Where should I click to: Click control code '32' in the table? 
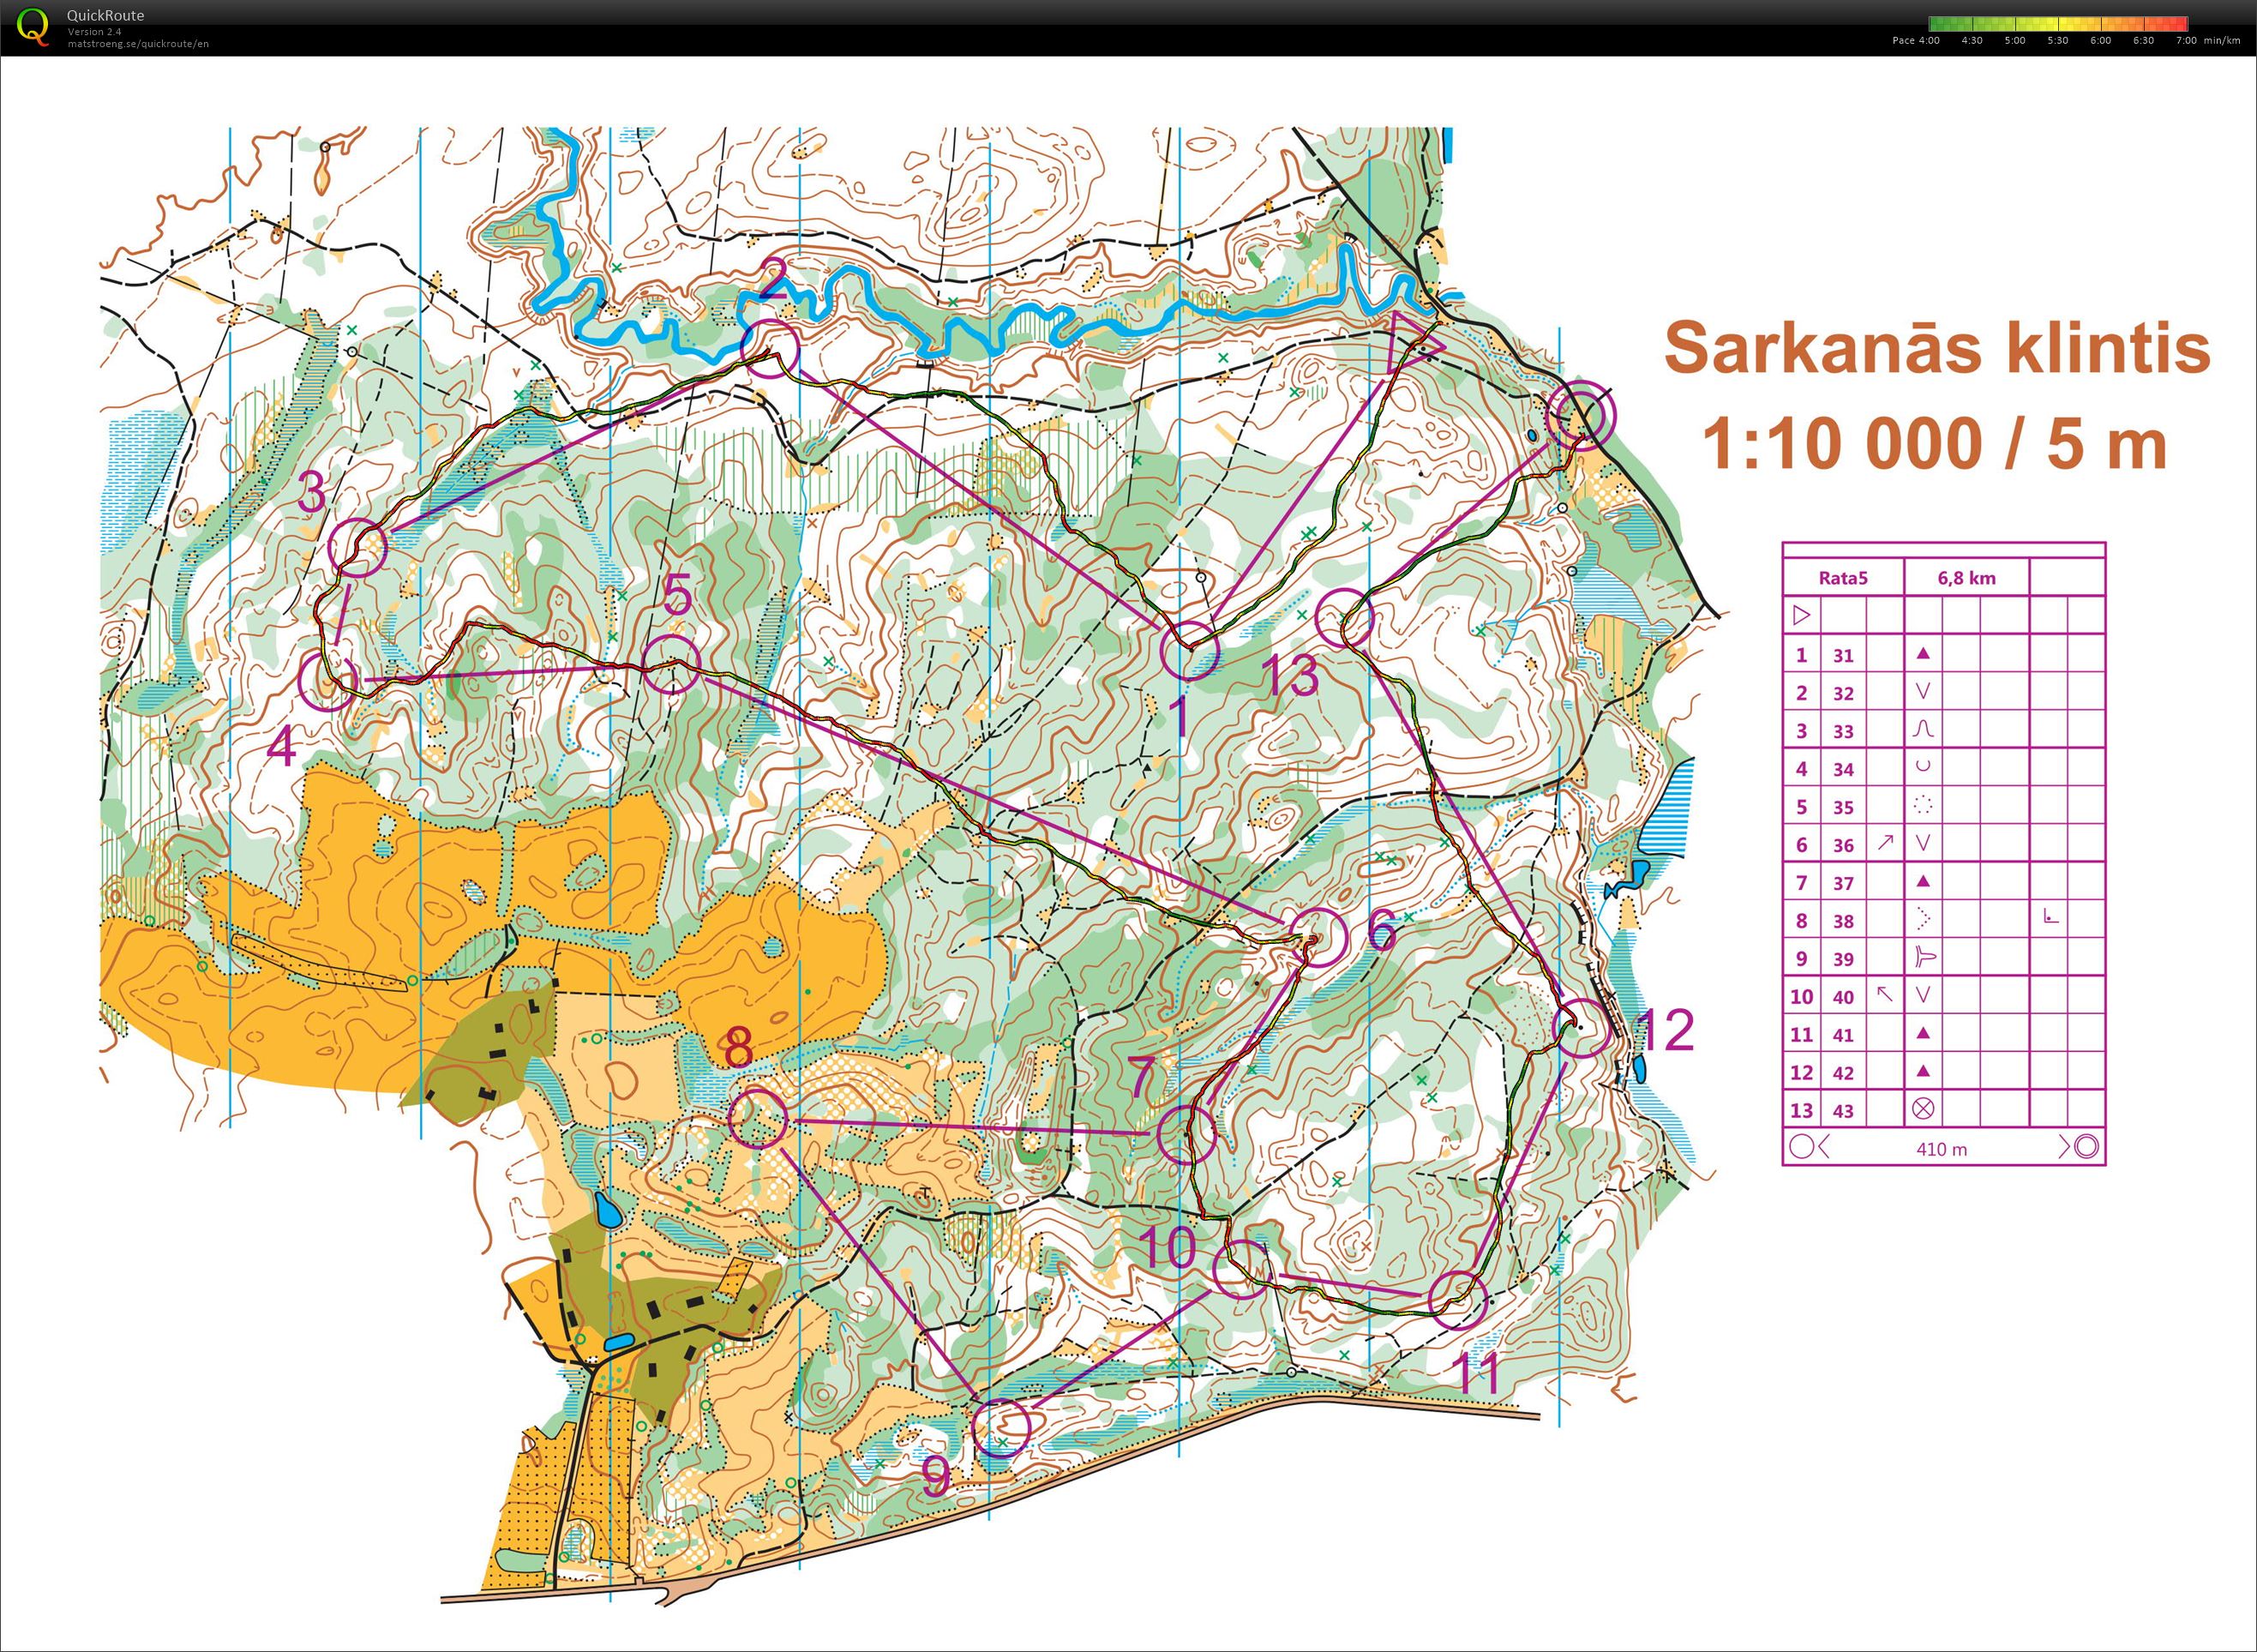(1843, 693)
